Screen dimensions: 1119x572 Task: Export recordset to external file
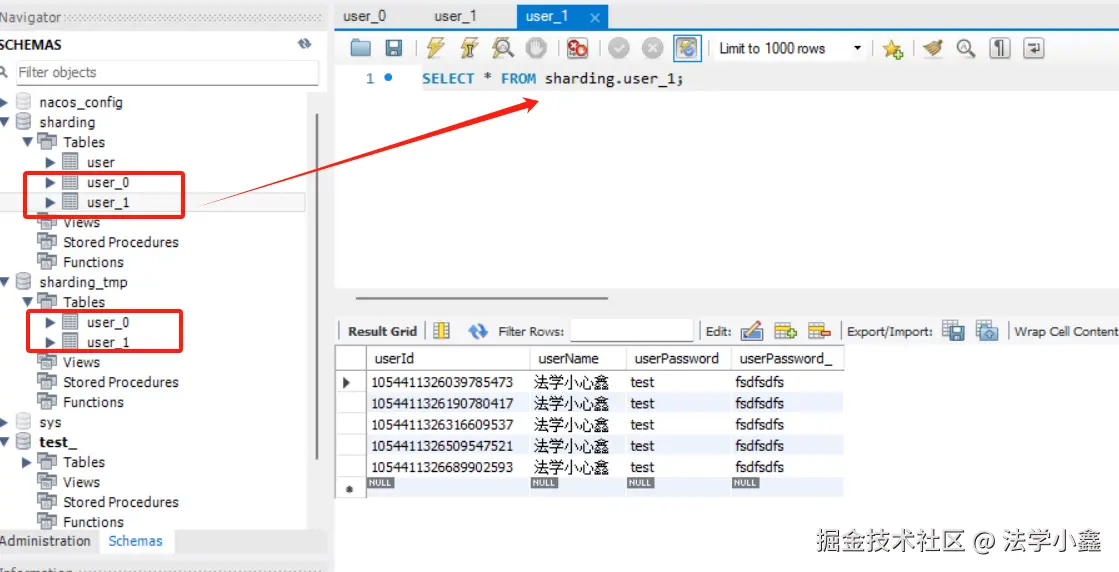[953, 330]
